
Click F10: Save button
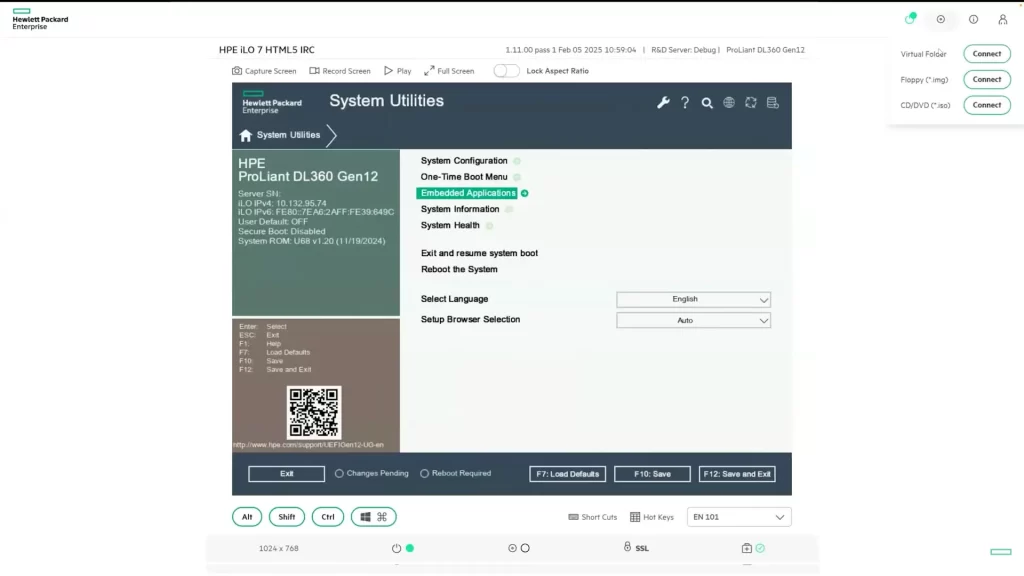[652, 474]
